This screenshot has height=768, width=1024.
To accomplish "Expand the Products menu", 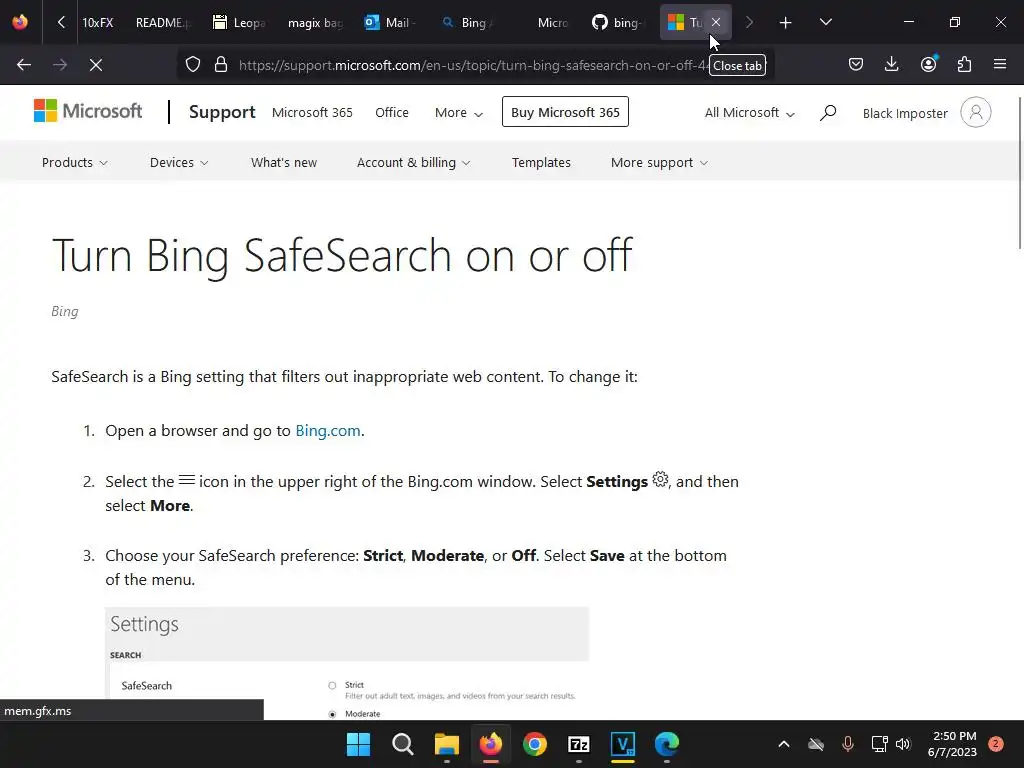I will [x=74, y=162].
